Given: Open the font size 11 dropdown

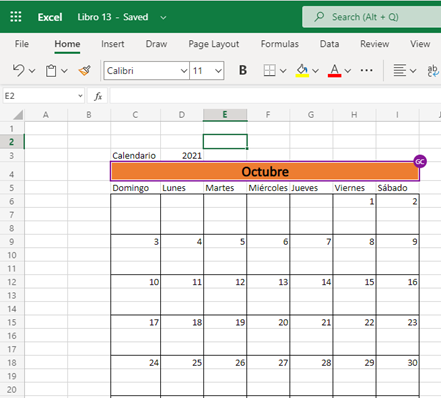Looking at the screenshot, I should coord(218,71).
